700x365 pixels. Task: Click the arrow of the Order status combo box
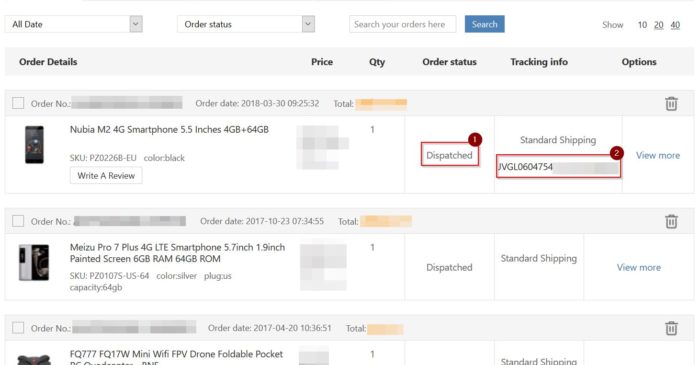click(308, 24)
